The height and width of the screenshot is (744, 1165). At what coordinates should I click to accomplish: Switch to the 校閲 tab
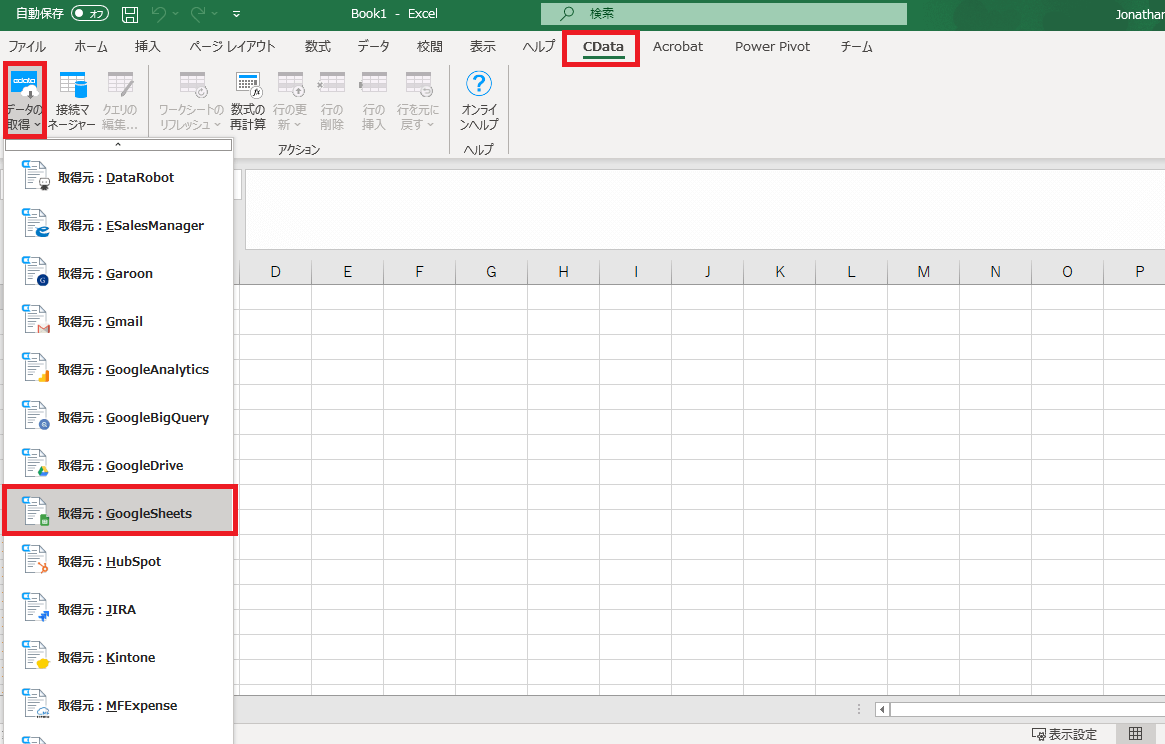point(429,46)
